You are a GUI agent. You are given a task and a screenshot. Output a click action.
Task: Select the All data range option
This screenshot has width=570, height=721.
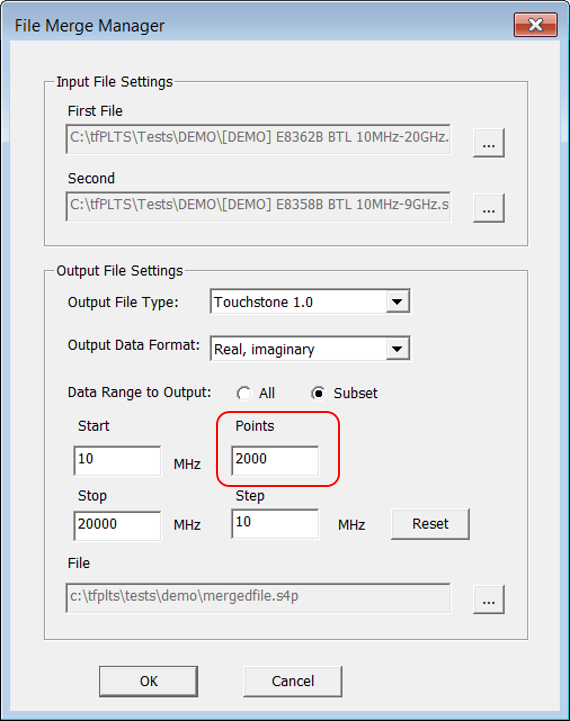tap(244, 393)
